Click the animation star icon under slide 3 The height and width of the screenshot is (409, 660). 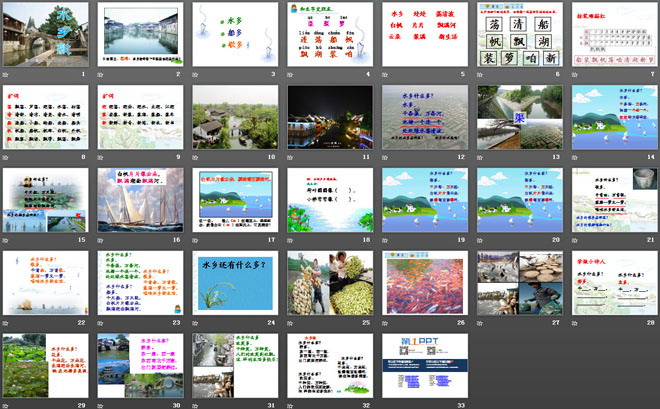(x=195, y=75)
